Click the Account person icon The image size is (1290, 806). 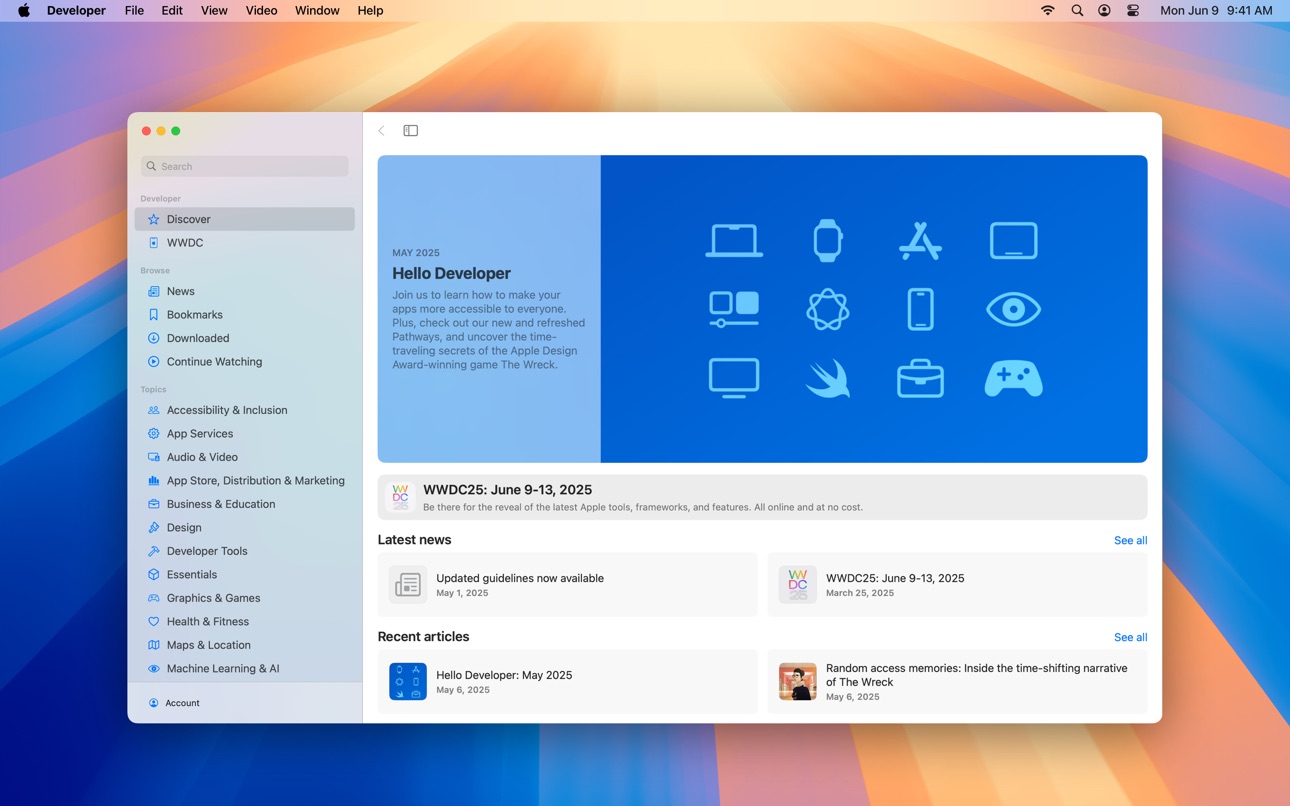click(x=153, y=703)
